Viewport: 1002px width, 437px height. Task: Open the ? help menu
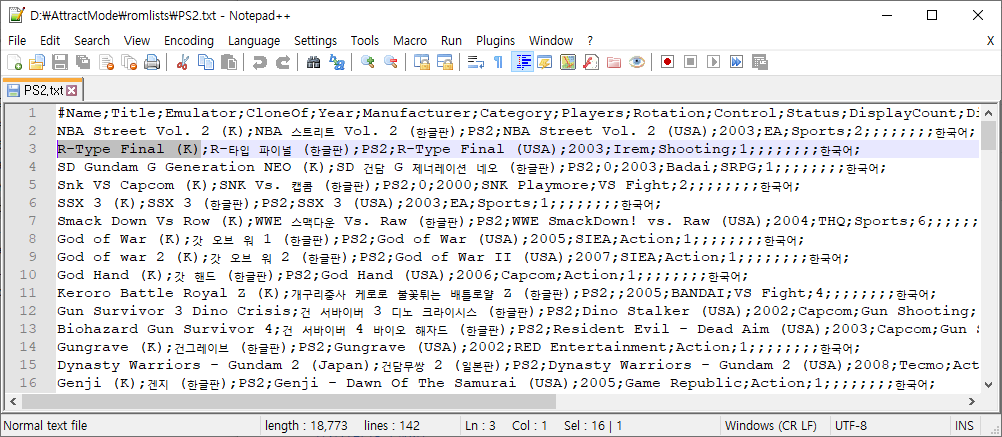[x=590, y=40]
